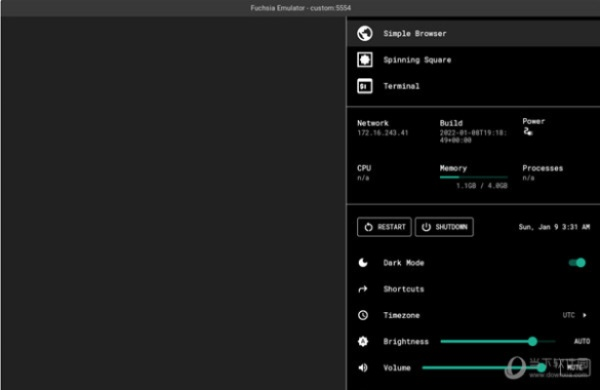
Task: Launch Simple Browser from the app list
Action: pos(473,33)
